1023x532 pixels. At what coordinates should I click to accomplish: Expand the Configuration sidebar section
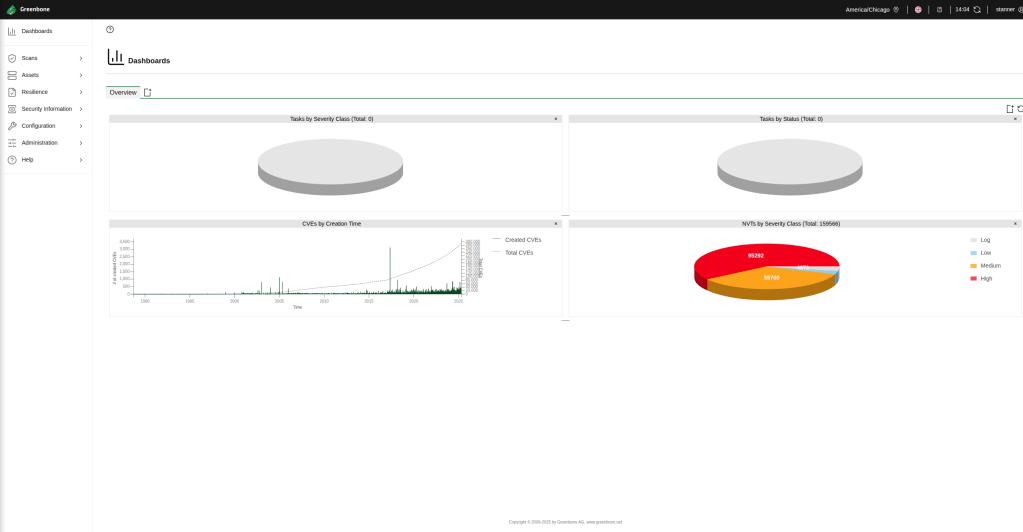coord(45,126)
